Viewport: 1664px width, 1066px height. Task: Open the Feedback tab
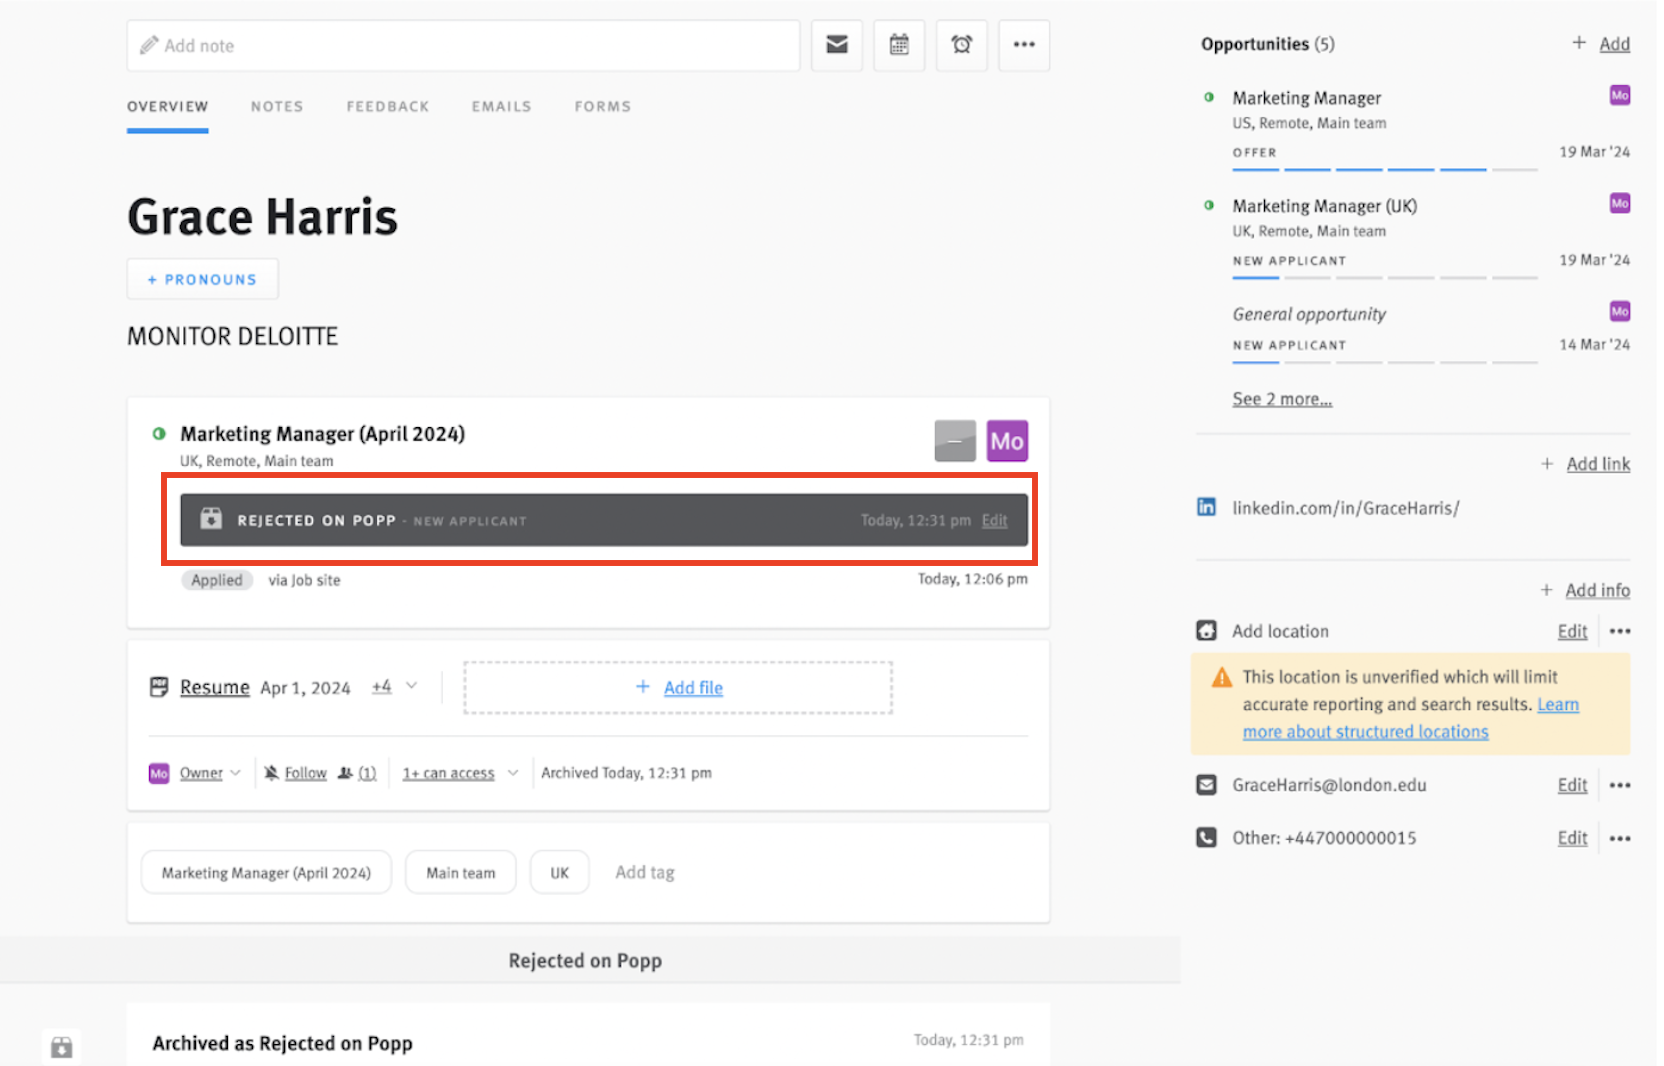[388, 106]
